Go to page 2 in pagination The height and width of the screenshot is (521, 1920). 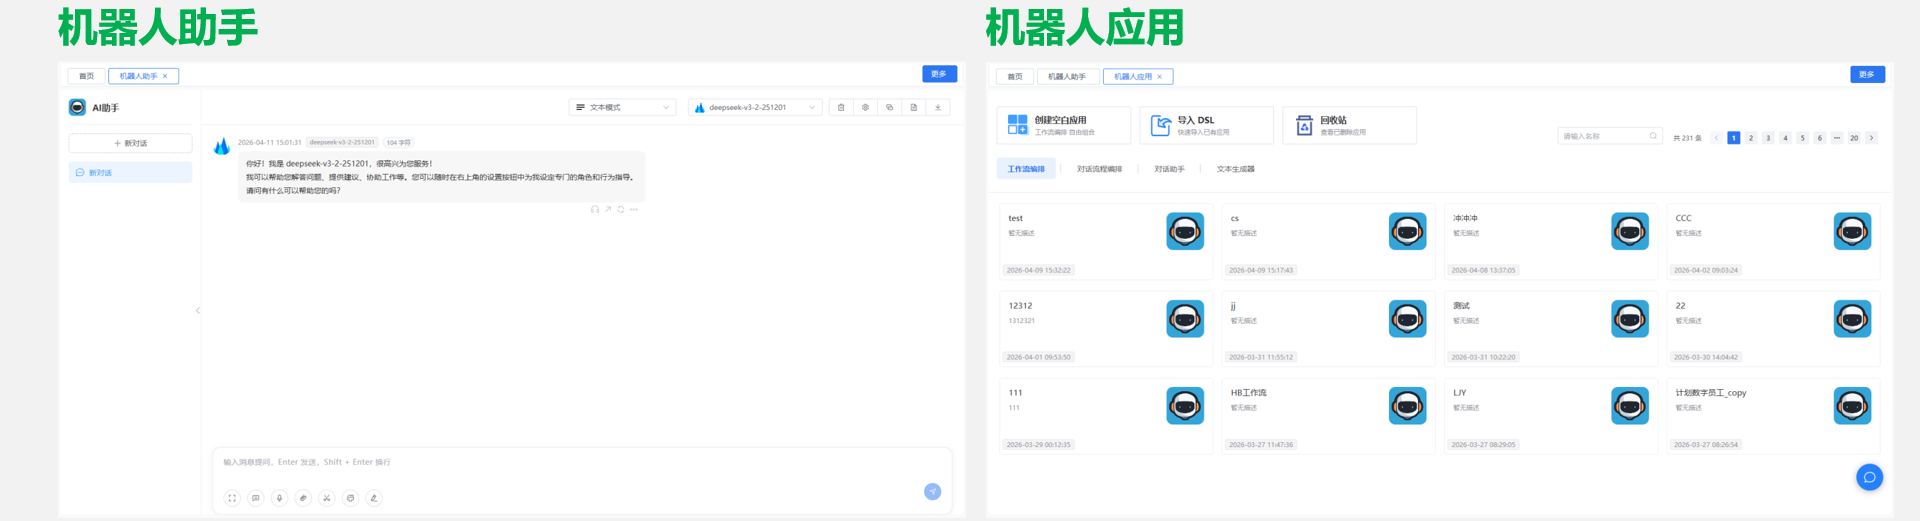[1751, 138]
